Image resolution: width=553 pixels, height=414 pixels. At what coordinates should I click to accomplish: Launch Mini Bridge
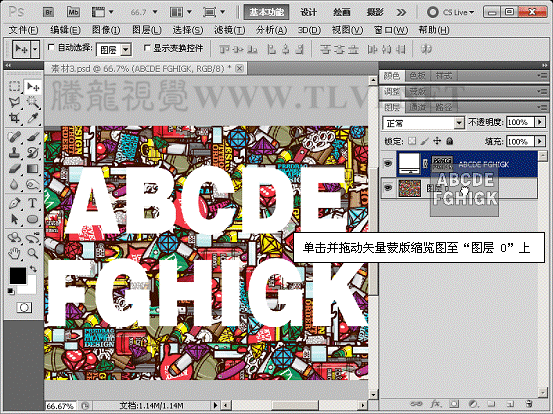click(73, 12)
